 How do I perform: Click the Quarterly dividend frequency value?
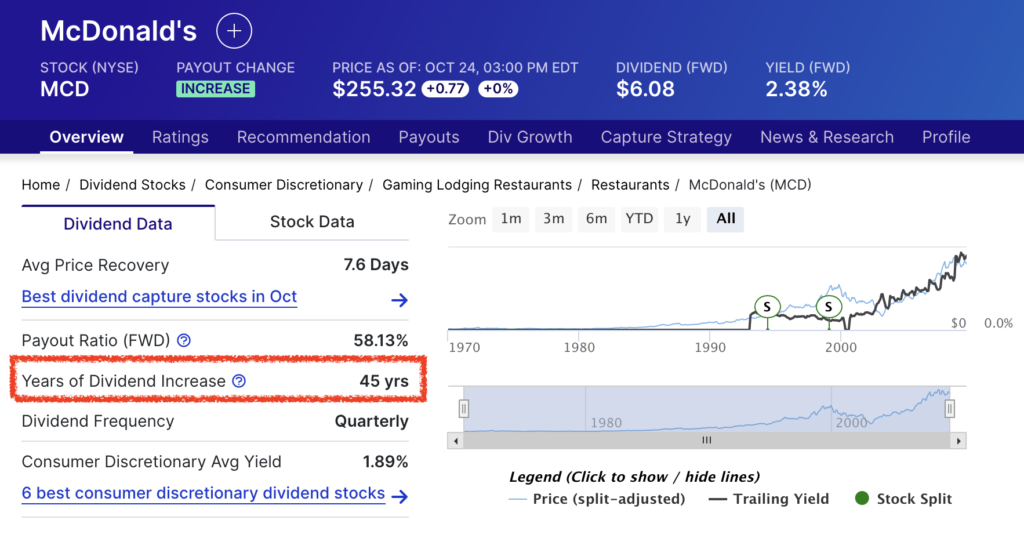click(x=372, y=421)
